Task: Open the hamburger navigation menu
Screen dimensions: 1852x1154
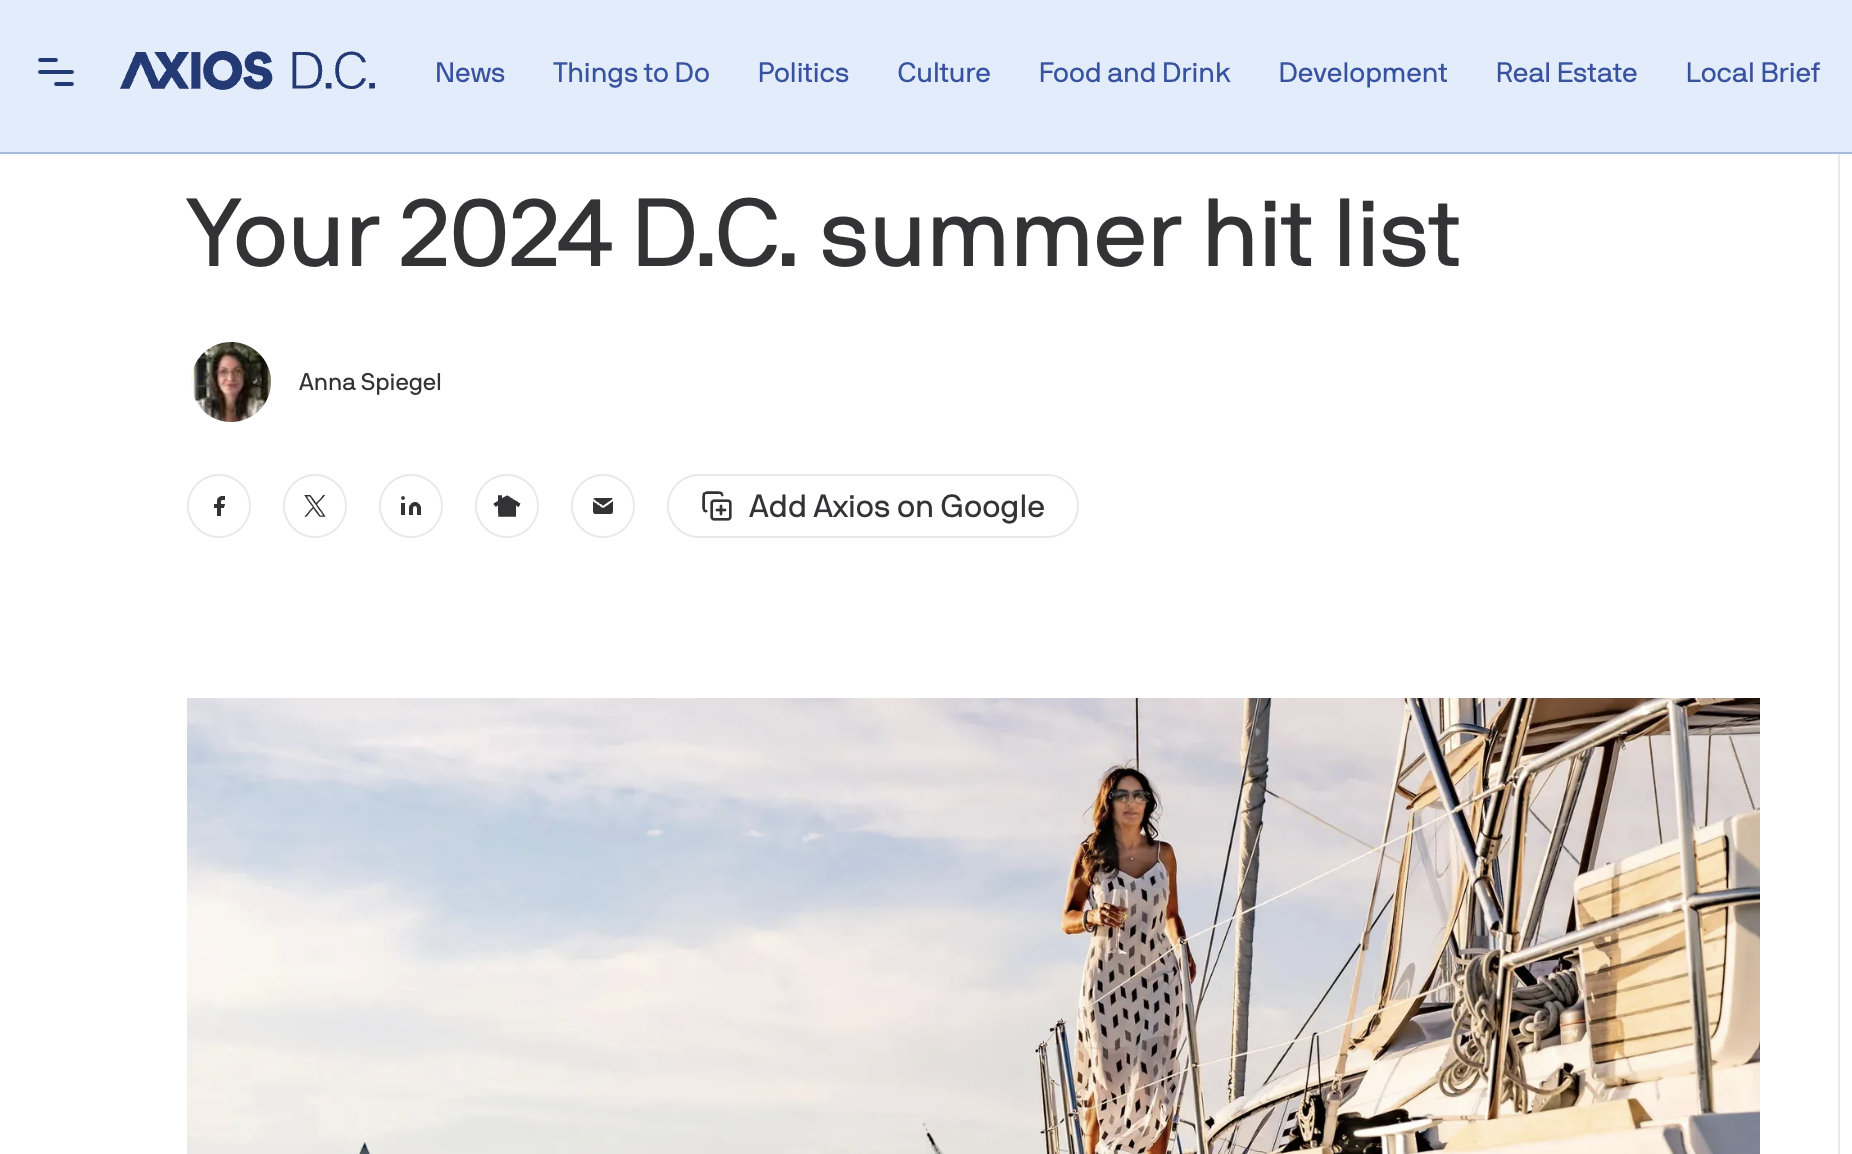Action: point(56,72)
